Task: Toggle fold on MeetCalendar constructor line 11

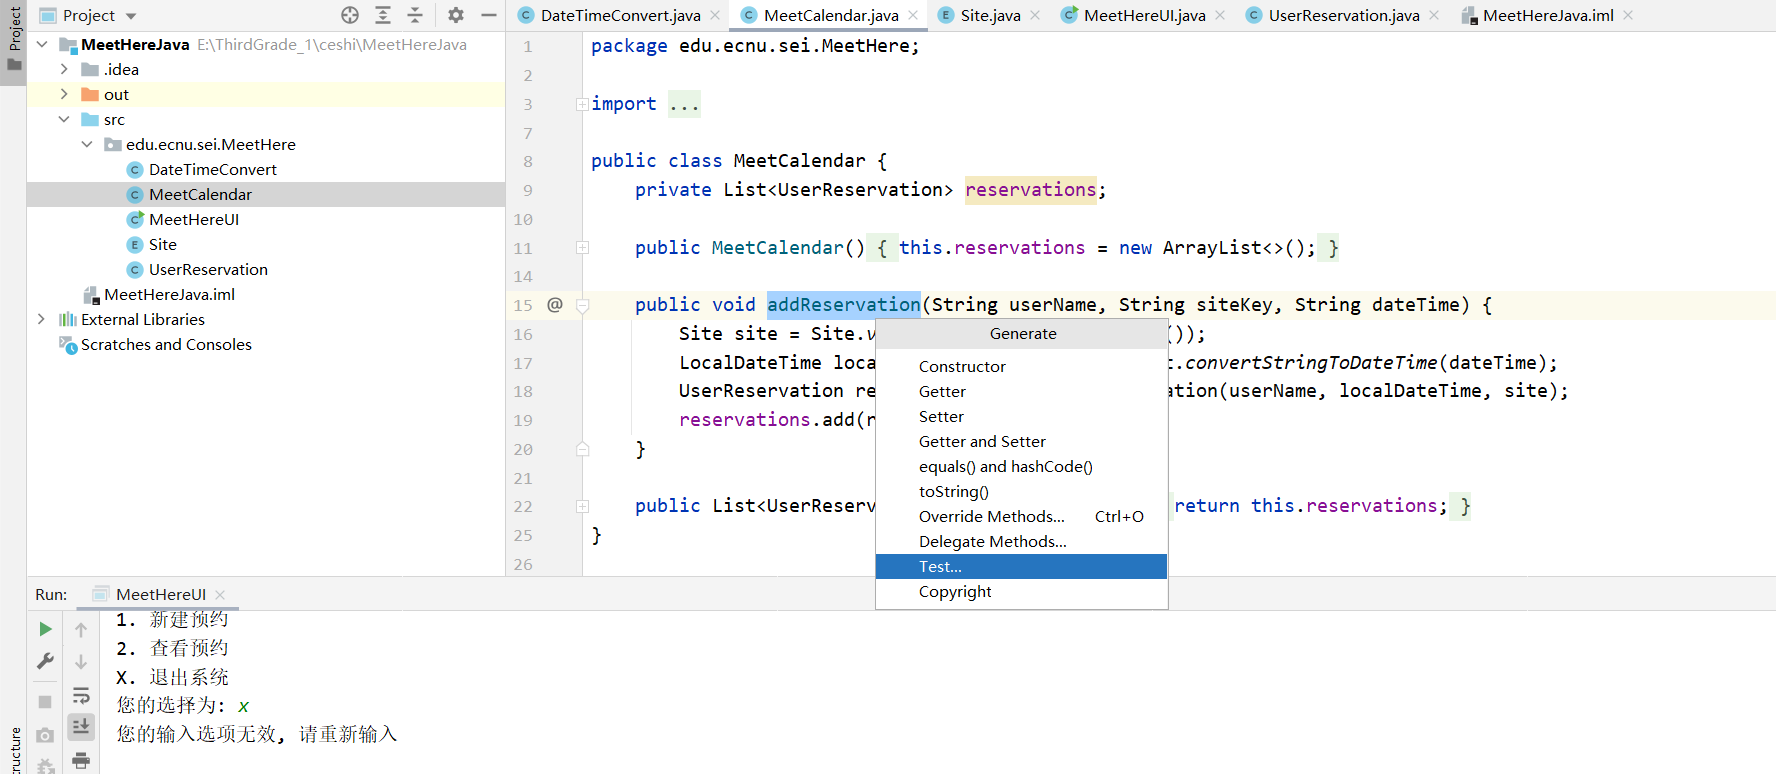Action: point(582,247)
